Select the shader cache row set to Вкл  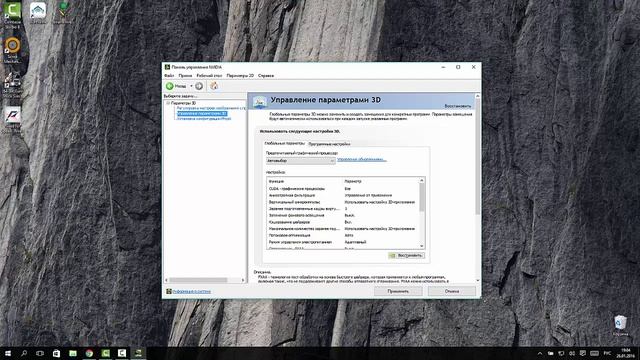[342, 222]
